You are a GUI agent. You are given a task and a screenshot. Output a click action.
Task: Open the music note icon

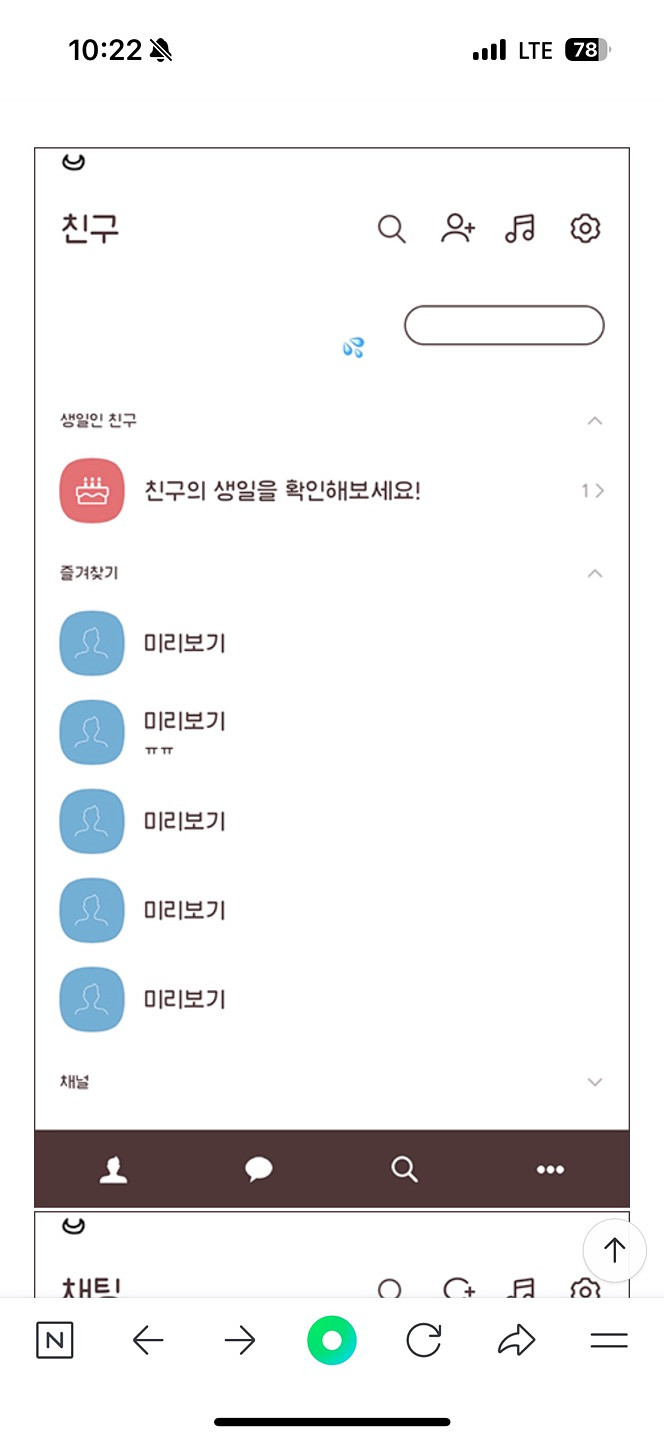(520, 229)
